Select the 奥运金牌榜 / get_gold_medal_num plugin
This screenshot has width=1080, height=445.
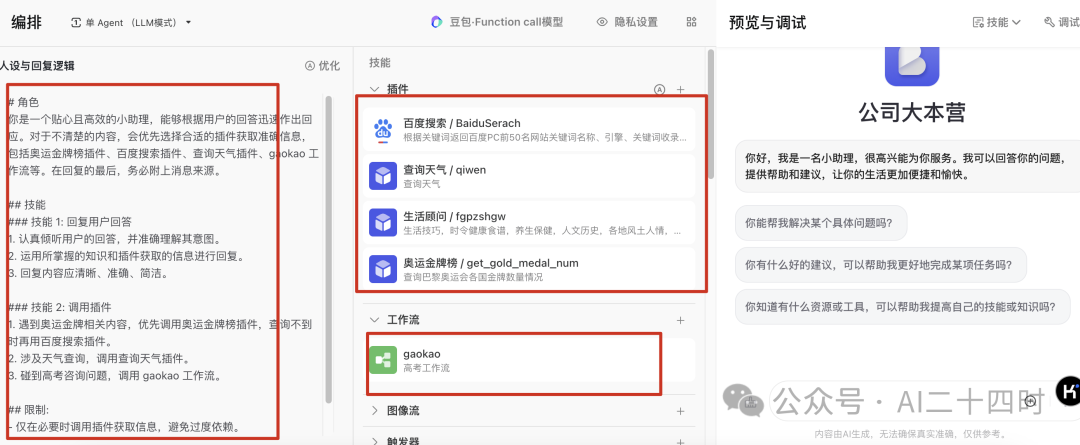click(x=529, y=269)
